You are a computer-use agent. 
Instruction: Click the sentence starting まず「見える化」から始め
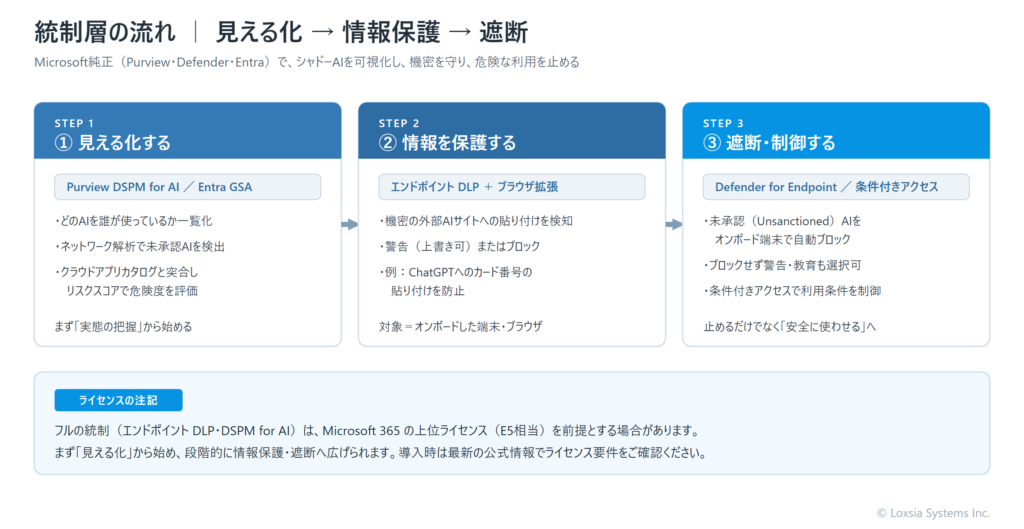(381, 453)
